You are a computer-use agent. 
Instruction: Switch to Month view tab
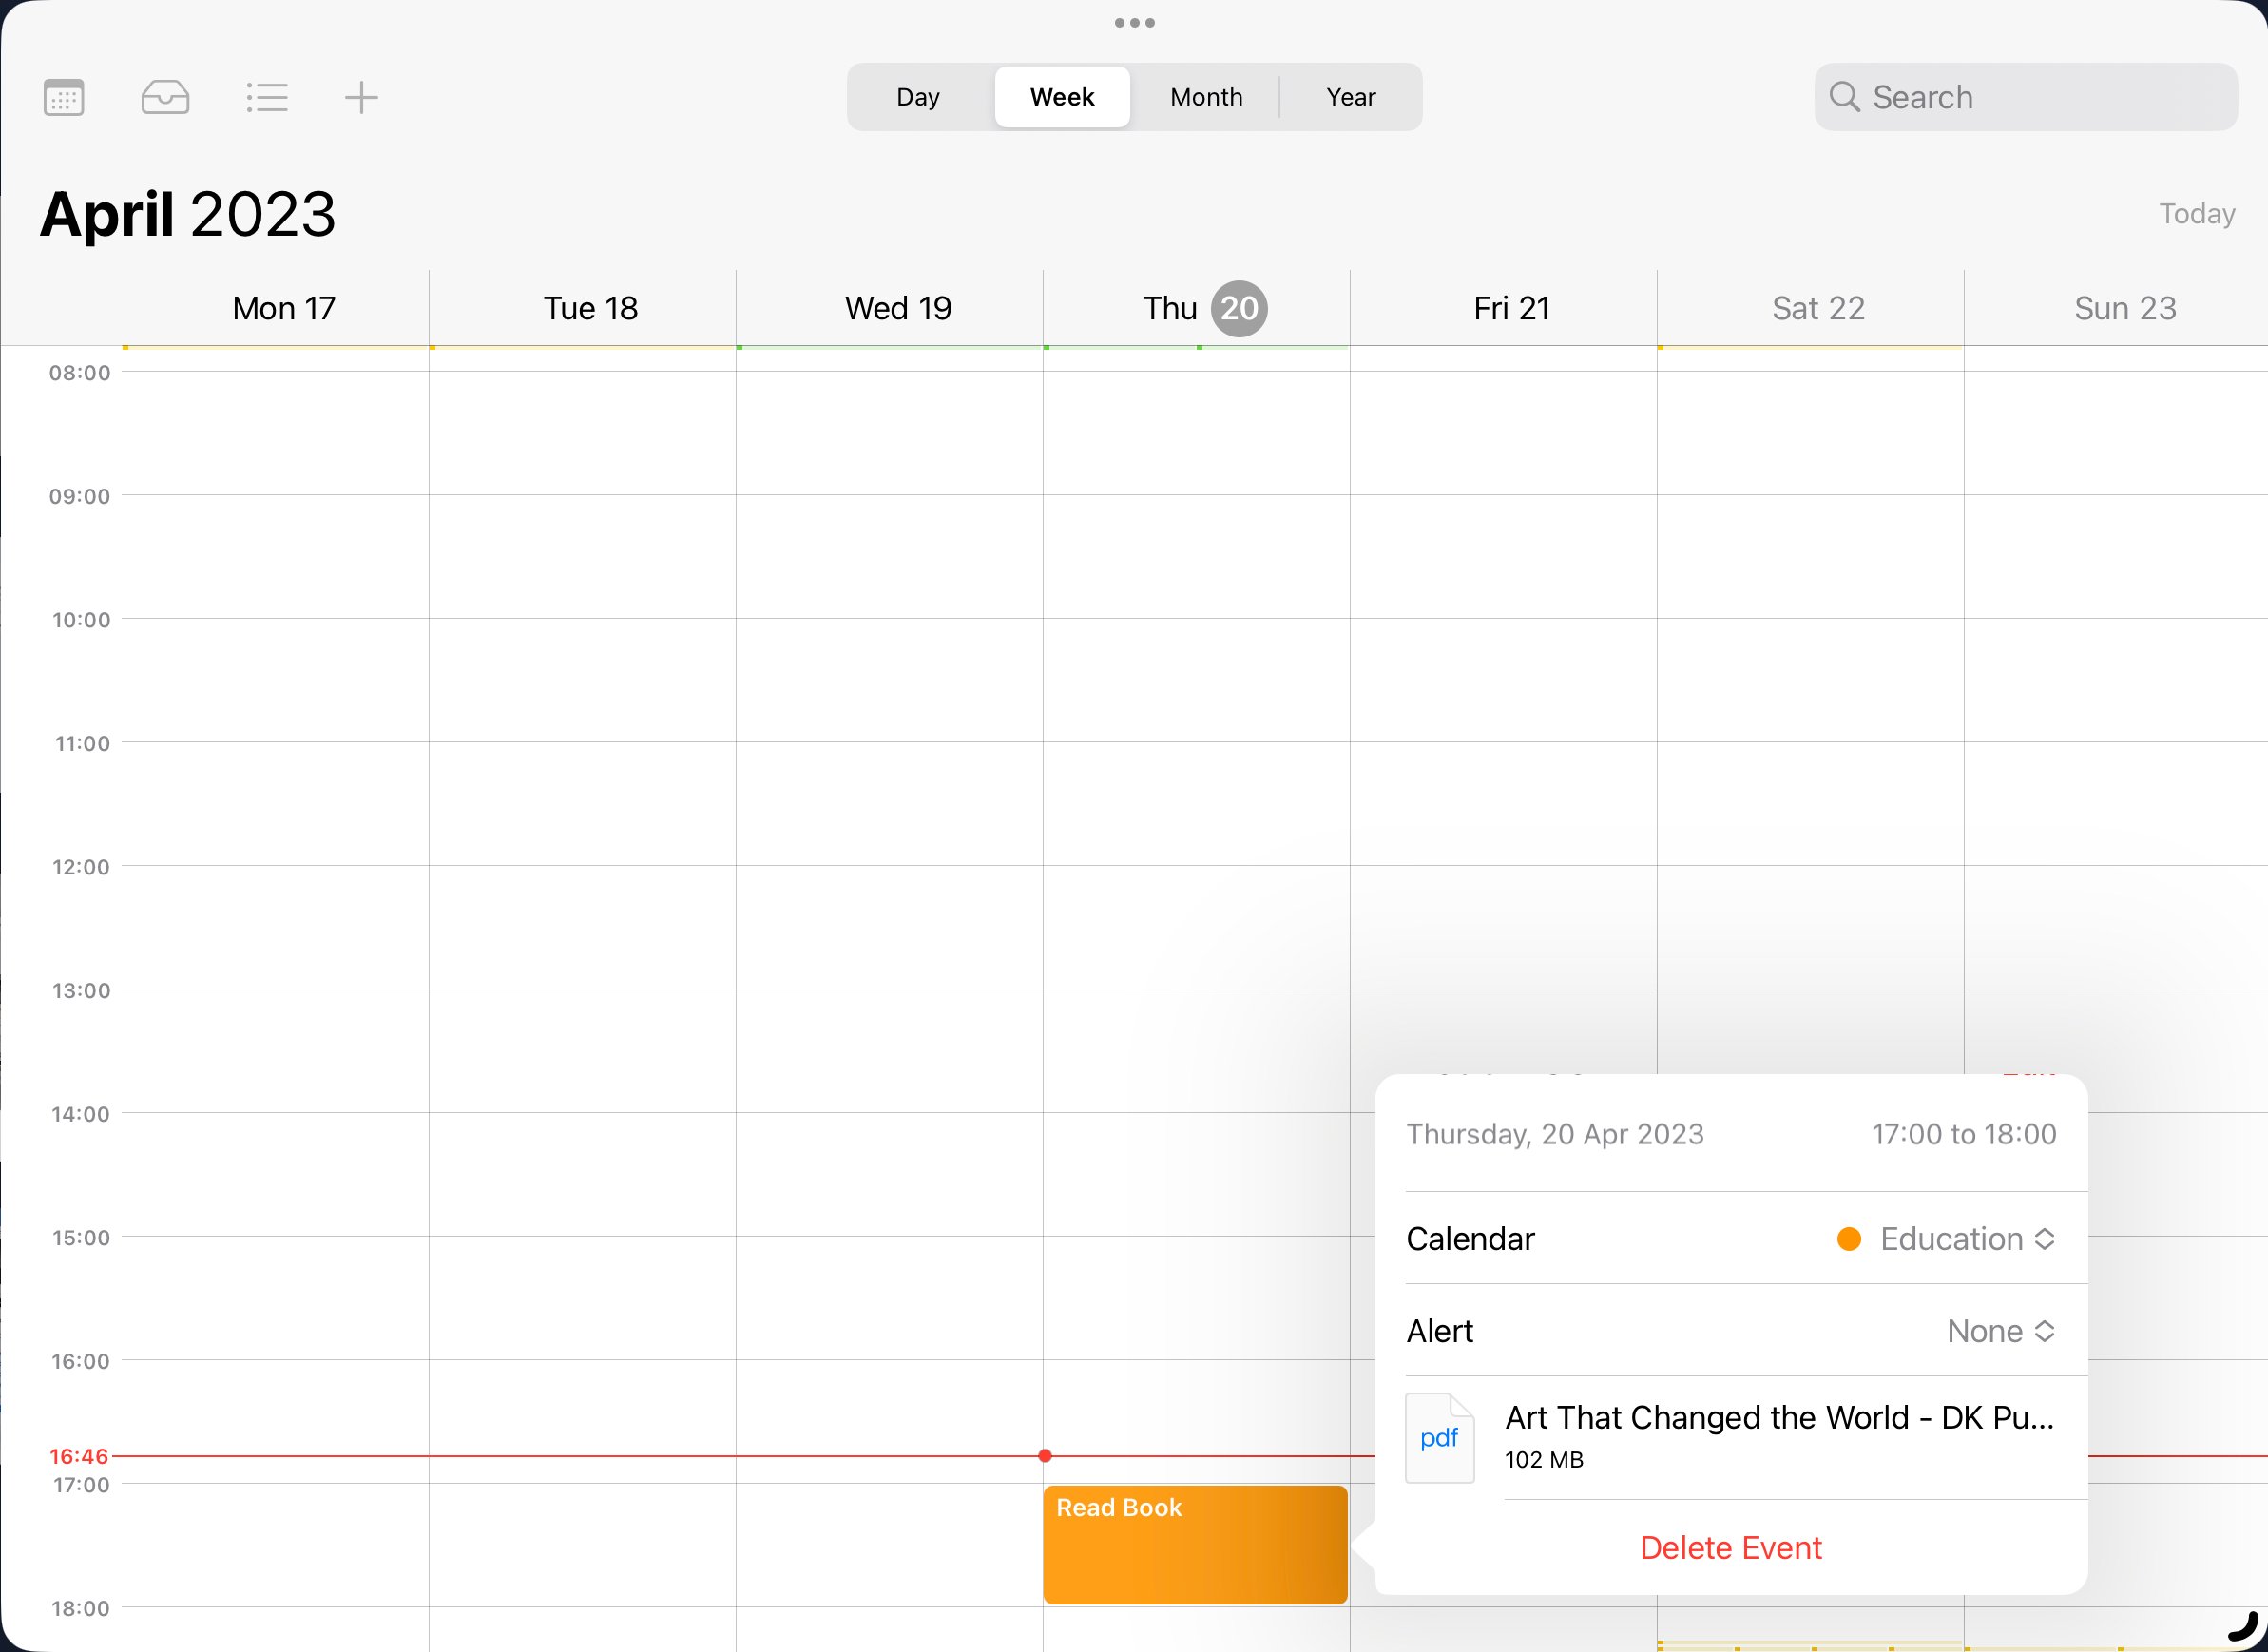click(x=1206, y=97)
